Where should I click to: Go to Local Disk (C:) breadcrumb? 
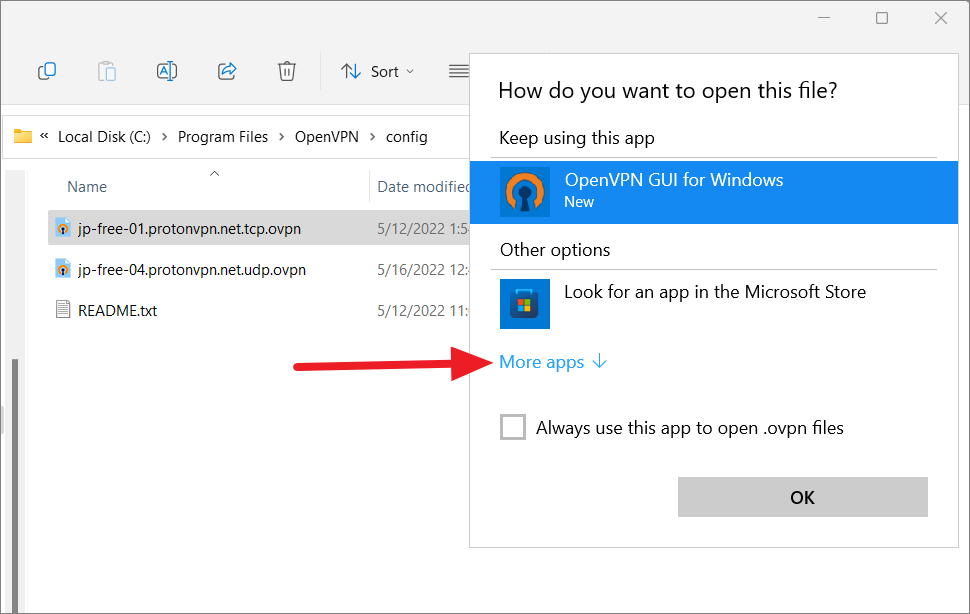(104, 137)
